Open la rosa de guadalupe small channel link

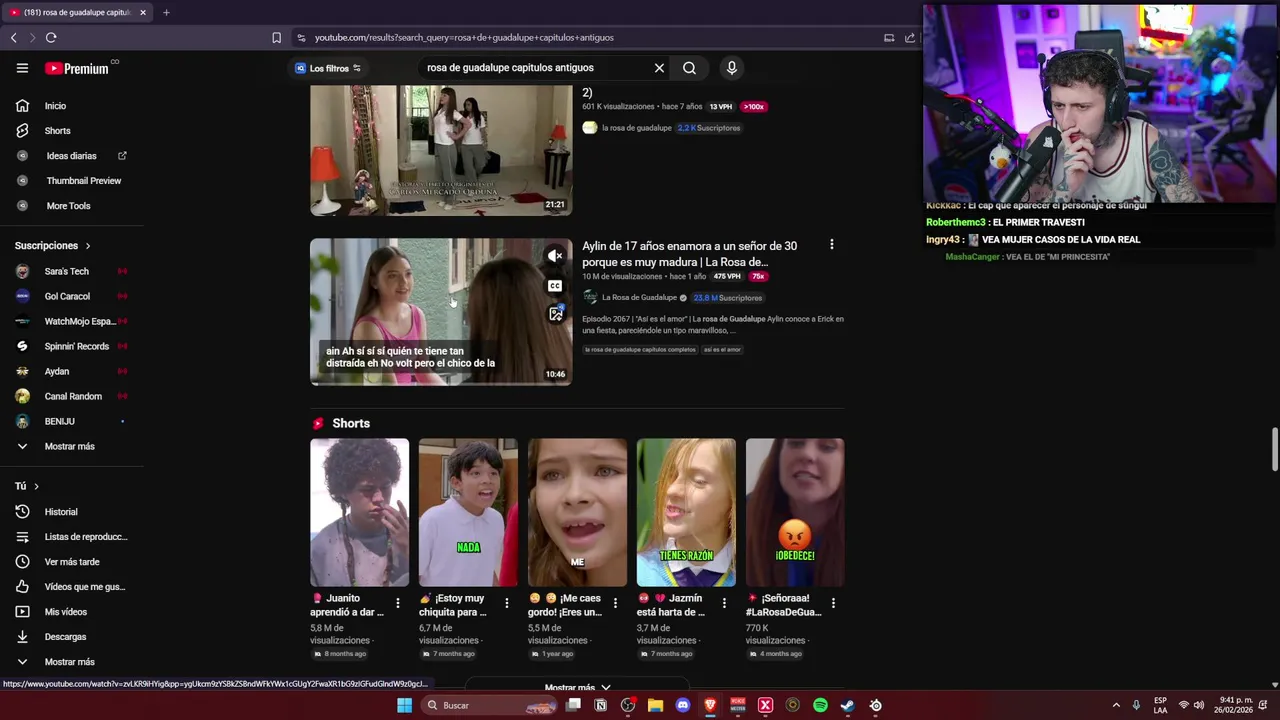pyautogui.click(x=636, y=128)
